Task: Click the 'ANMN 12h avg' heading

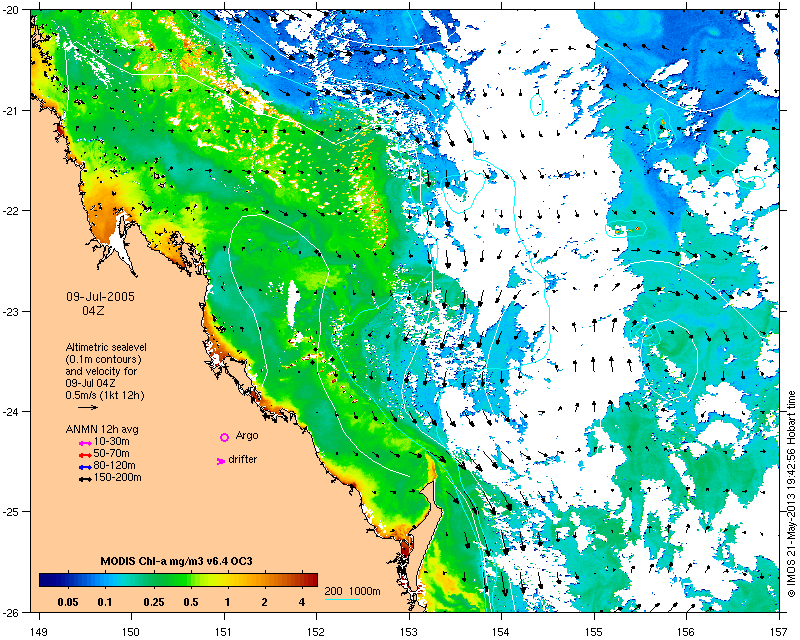Action: (x=102, y=429)
